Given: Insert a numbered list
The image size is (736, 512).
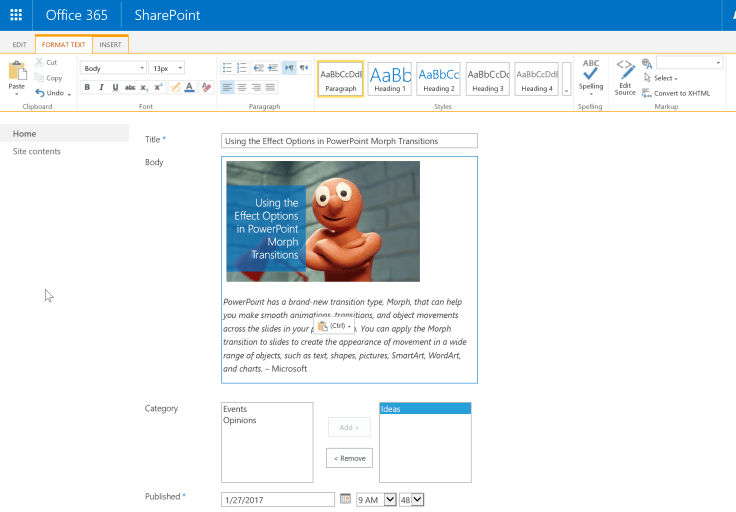Looking at the screenshot, I should click(242, 68).
